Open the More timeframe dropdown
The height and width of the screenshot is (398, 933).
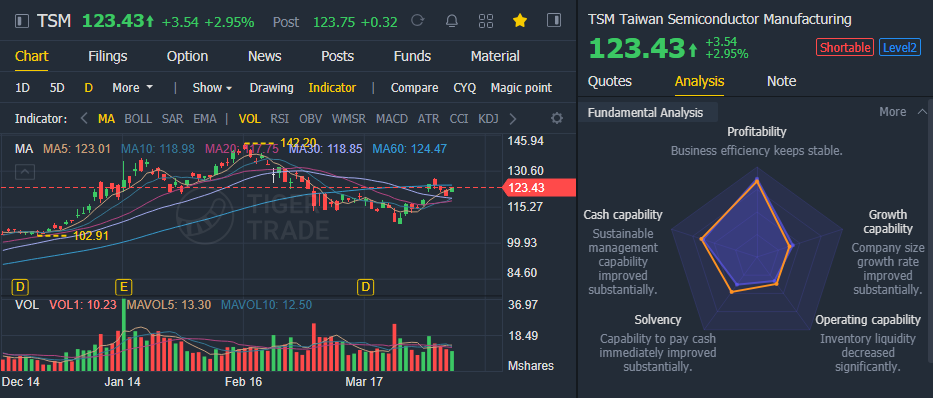[133, 87]
